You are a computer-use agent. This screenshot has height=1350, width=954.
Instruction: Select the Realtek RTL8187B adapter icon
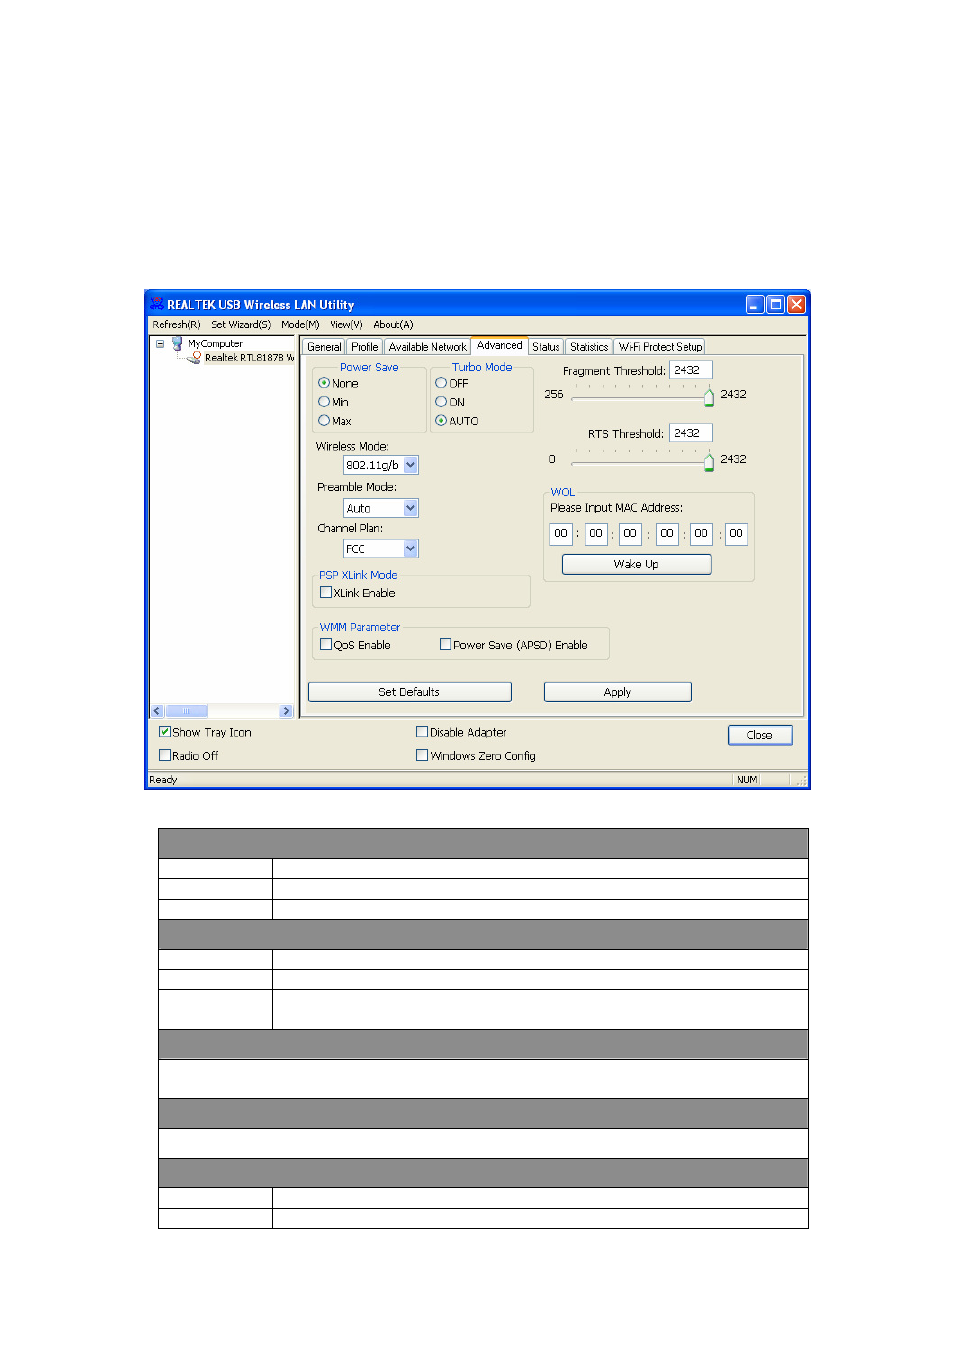click(x=196, y=357)
